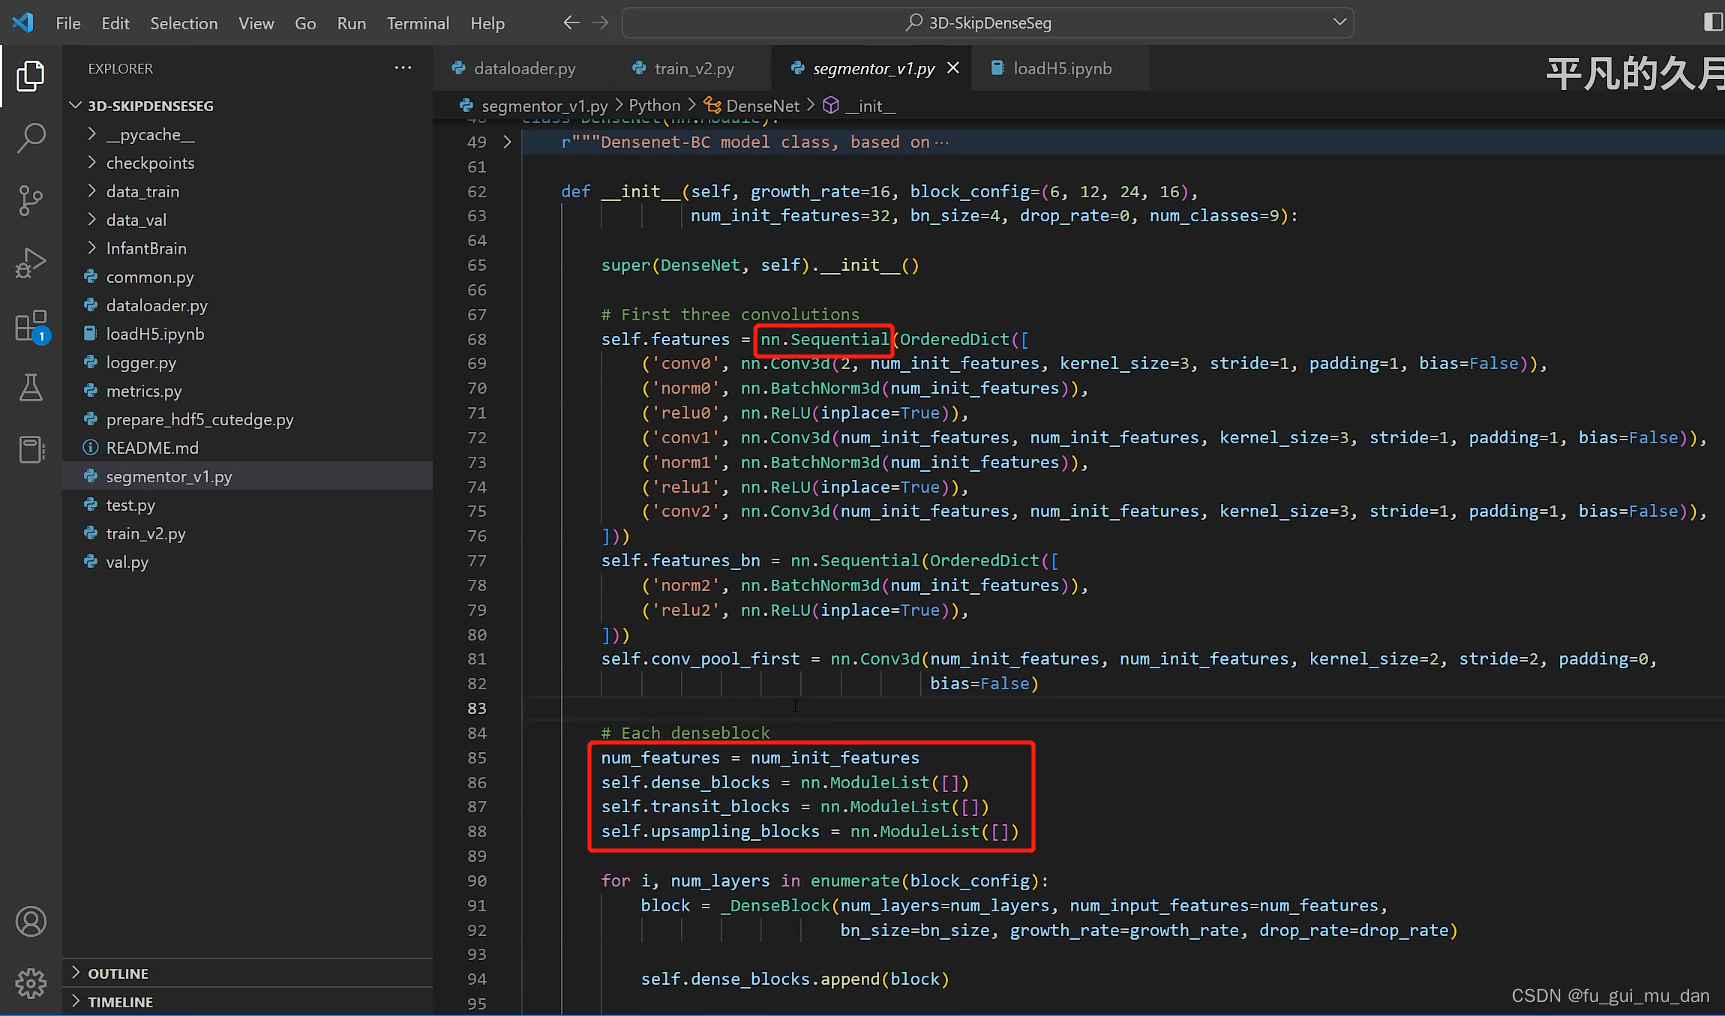Open Explorer more actions ellipsis

(x=403, y=68)
